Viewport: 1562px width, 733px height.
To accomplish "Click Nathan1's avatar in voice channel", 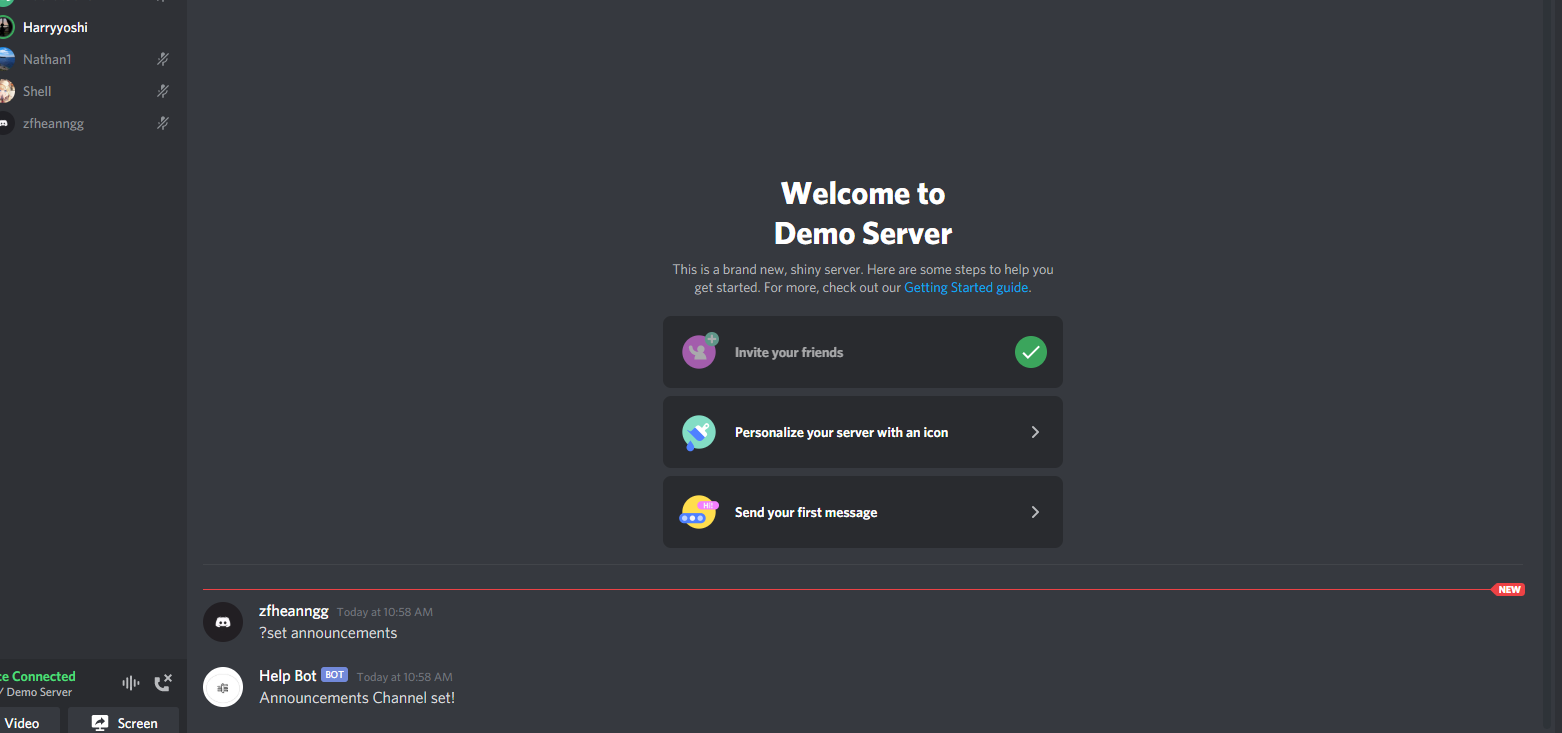I will pos(6,59).
